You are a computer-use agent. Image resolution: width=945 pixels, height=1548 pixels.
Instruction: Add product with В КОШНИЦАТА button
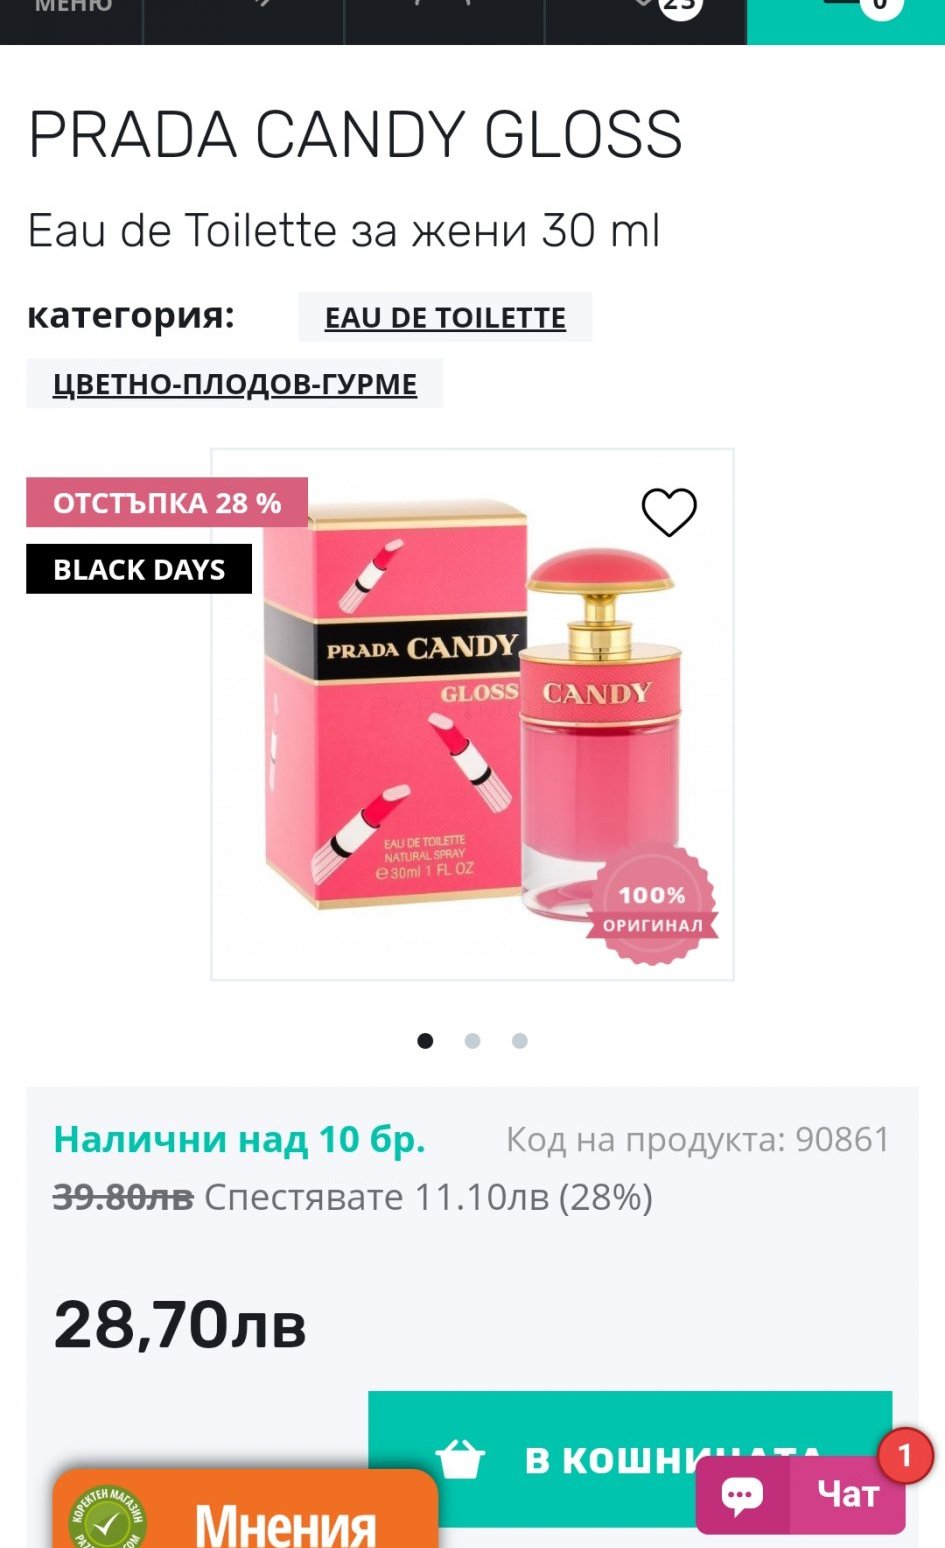[630, 1459]
